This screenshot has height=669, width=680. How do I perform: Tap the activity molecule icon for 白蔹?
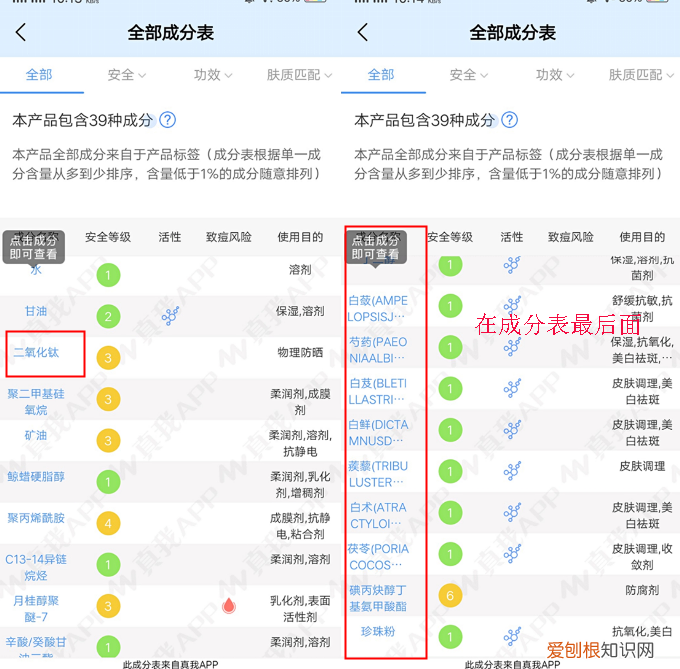[512, 306]
